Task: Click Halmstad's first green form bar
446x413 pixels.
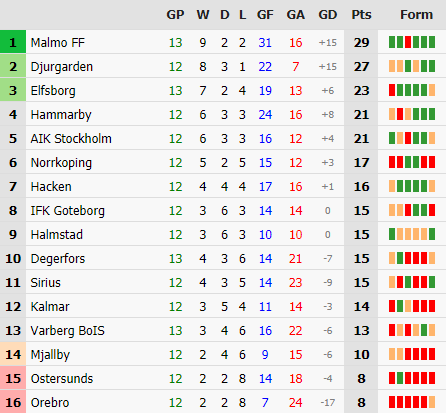Action: (x=392, y=234)
